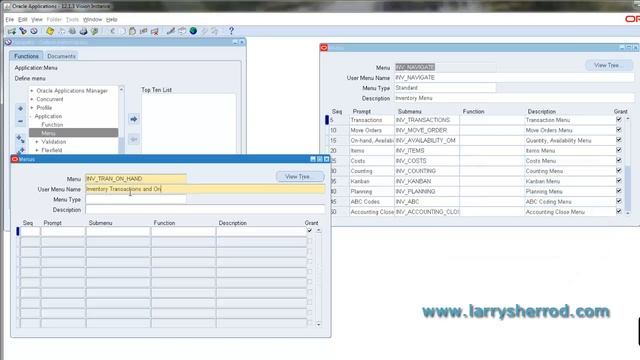640x360 pixels.
Task: Click the Folder Tools toolbar icon
Action: [x=215, y=31]
